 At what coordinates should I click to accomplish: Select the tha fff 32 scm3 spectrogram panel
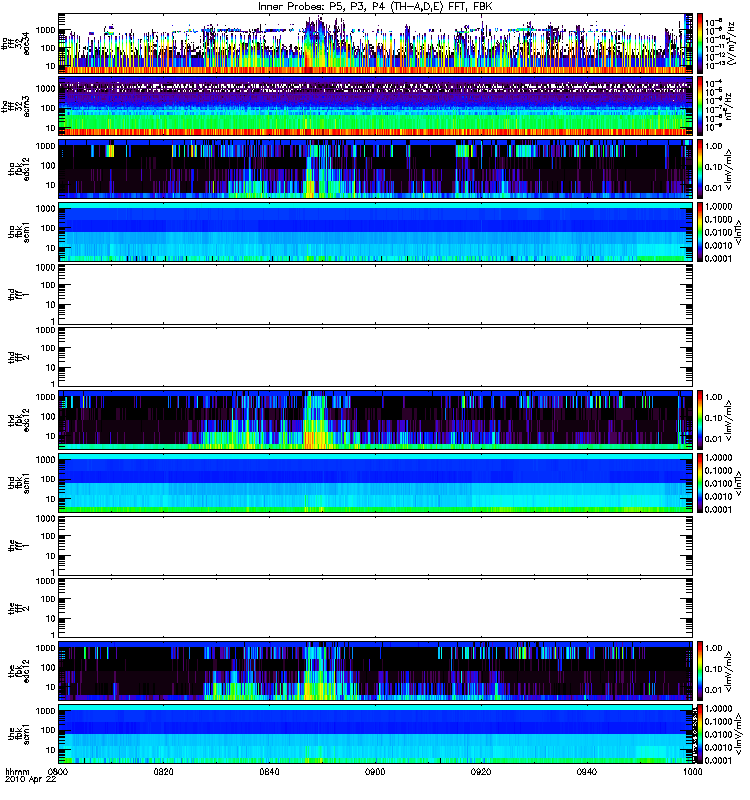tap(376, 106)
